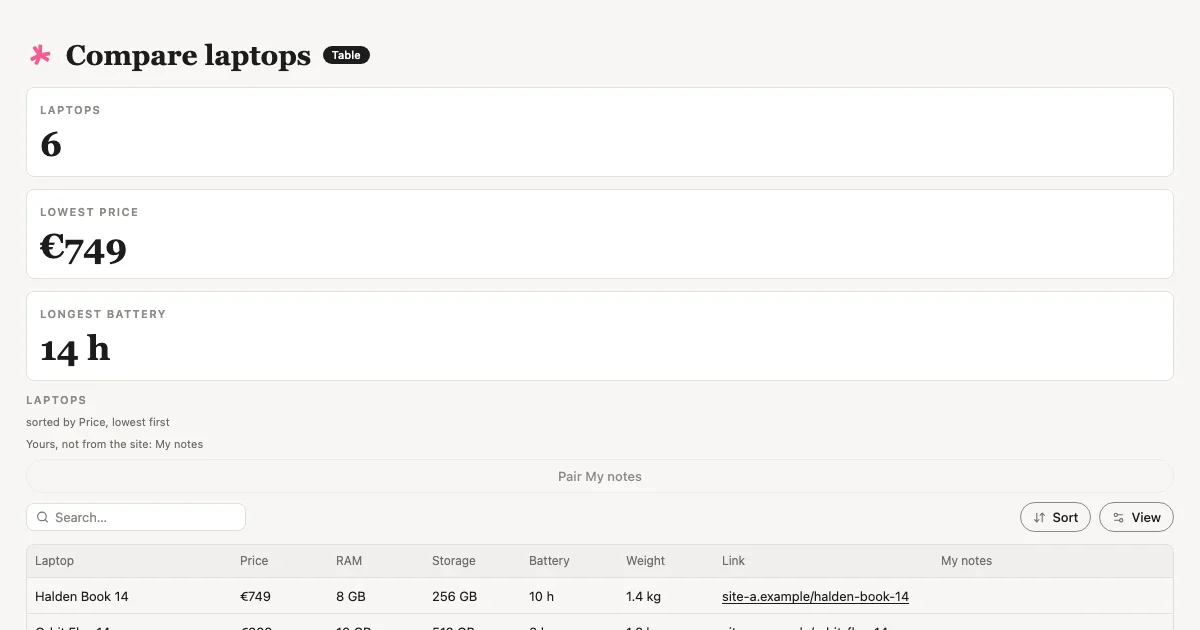Click the €749 price cell in the table
Viewport: 1200px width, 630px height.
[x=255, y=597]
